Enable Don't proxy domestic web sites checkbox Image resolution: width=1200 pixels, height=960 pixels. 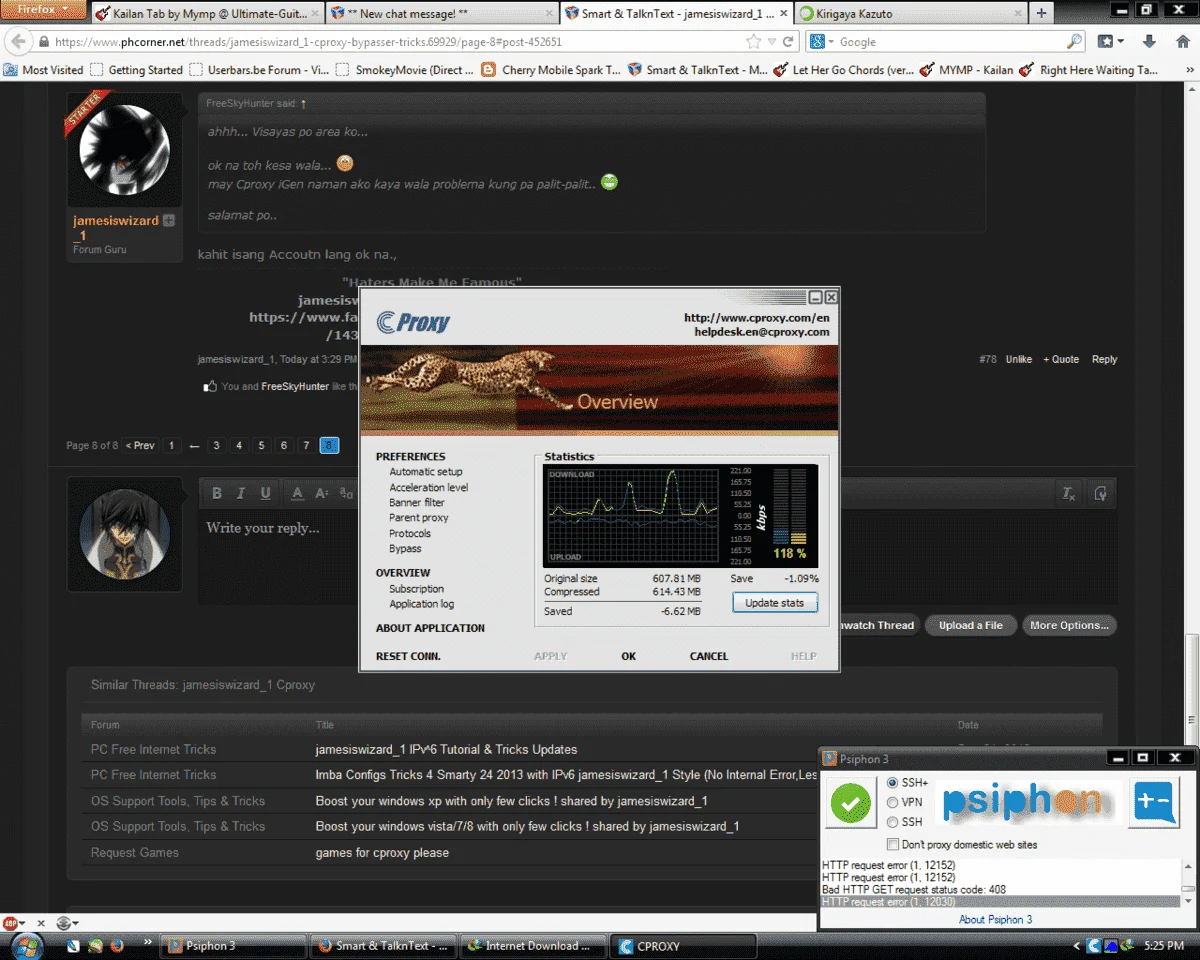(x=893, y=844)
